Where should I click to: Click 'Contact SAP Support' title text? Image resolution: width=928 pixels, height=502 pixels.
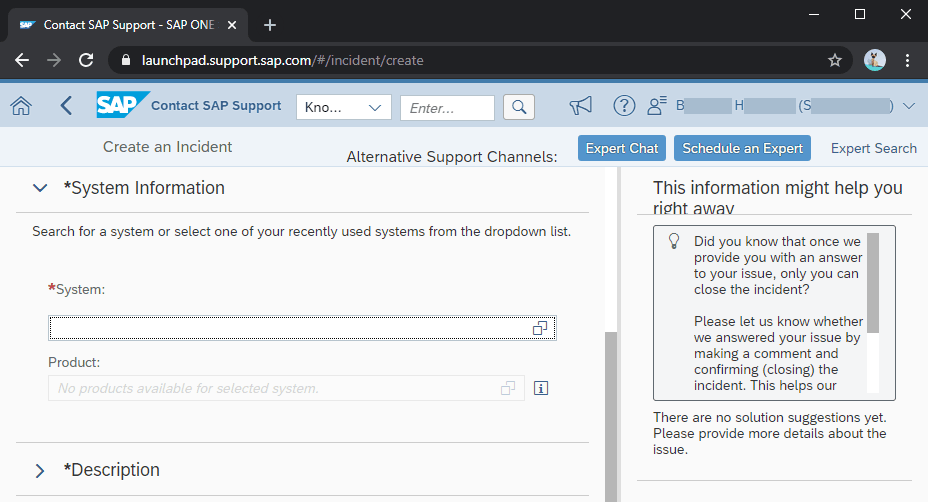click(x=216, y=105)
